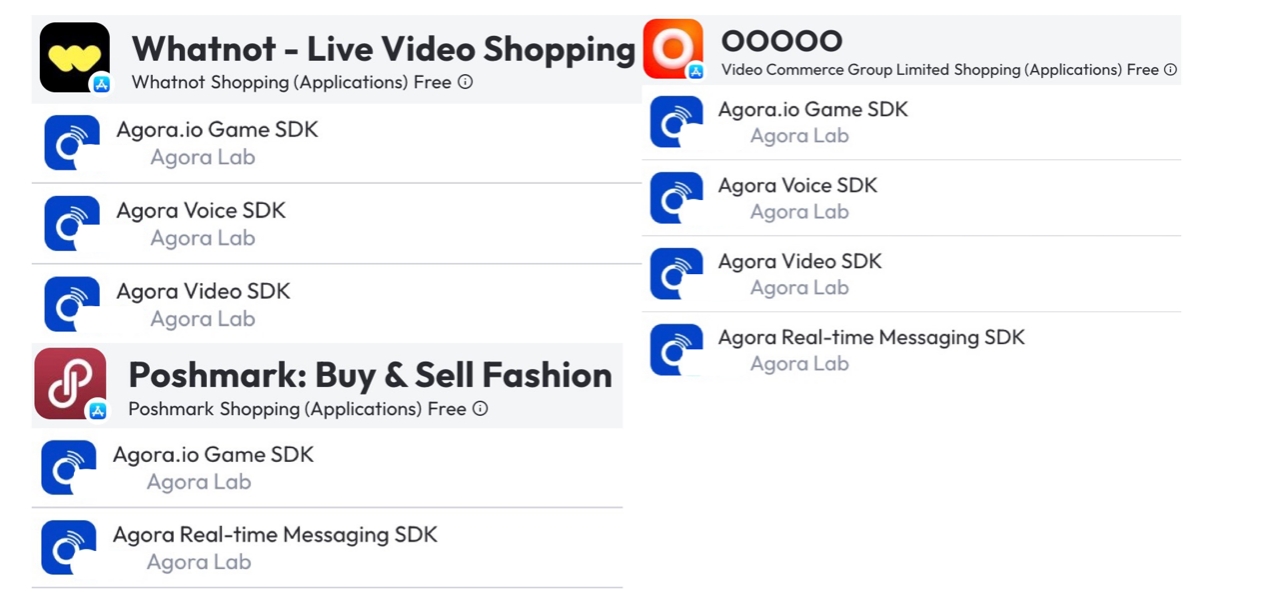This screenshot has height=593, width=1269.
Task: Select Real-time Messaging SDK icon under OOOOO
Action: 676,349
